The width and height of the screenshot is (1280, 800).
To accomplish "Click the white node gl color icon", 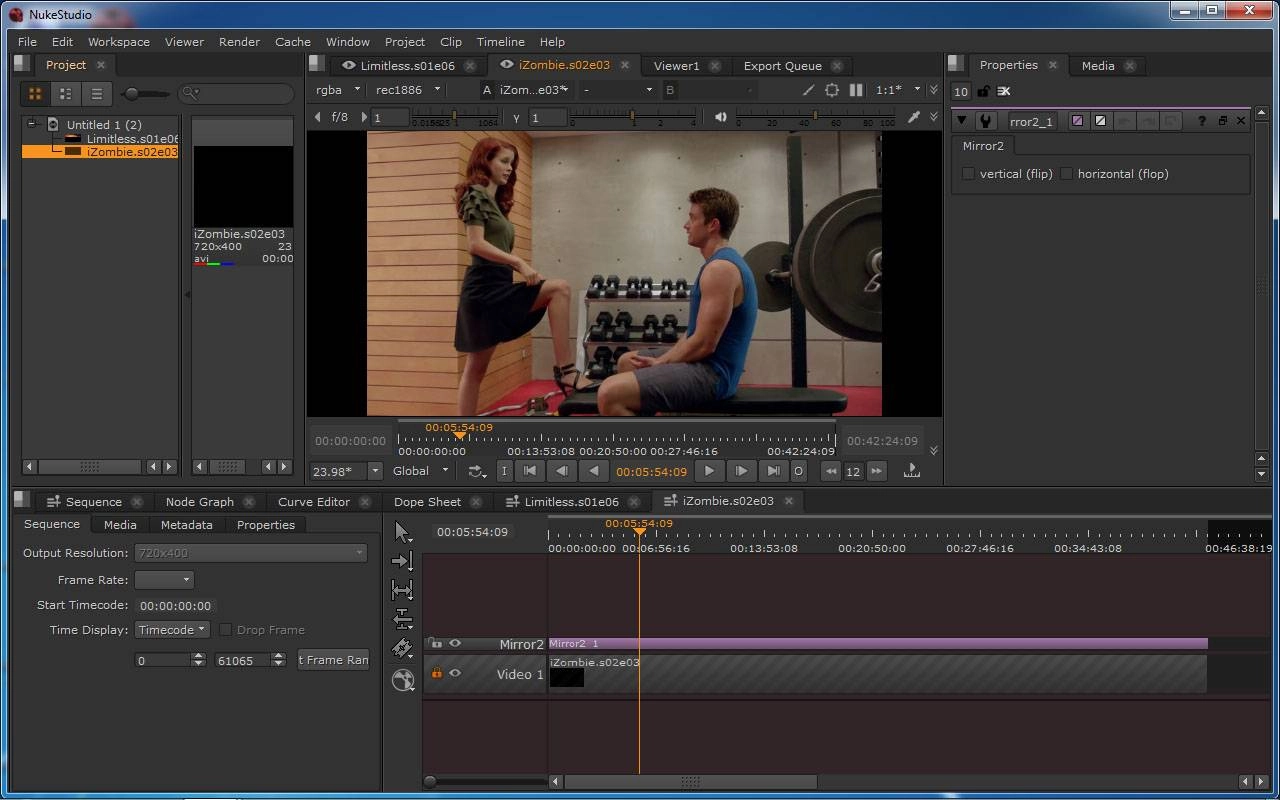I will [x=1100, y=121].
